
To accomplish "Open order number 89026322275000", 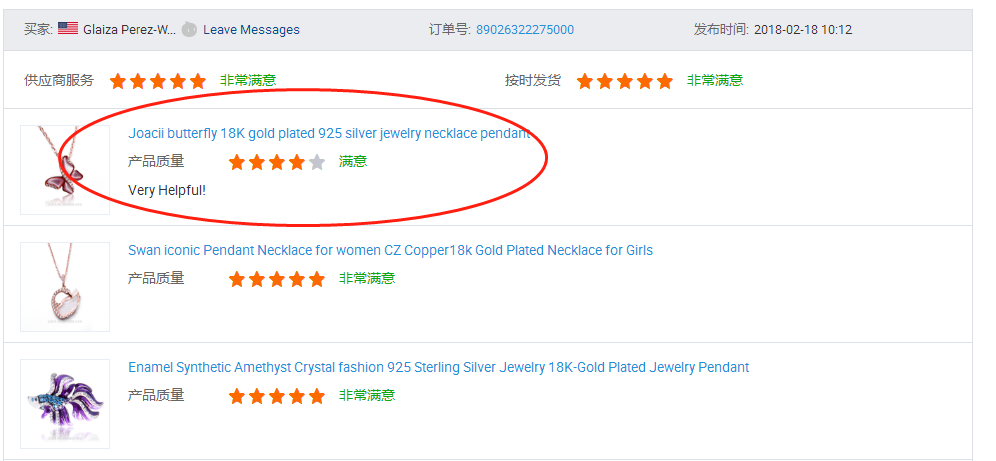I will tap(525, 29).
